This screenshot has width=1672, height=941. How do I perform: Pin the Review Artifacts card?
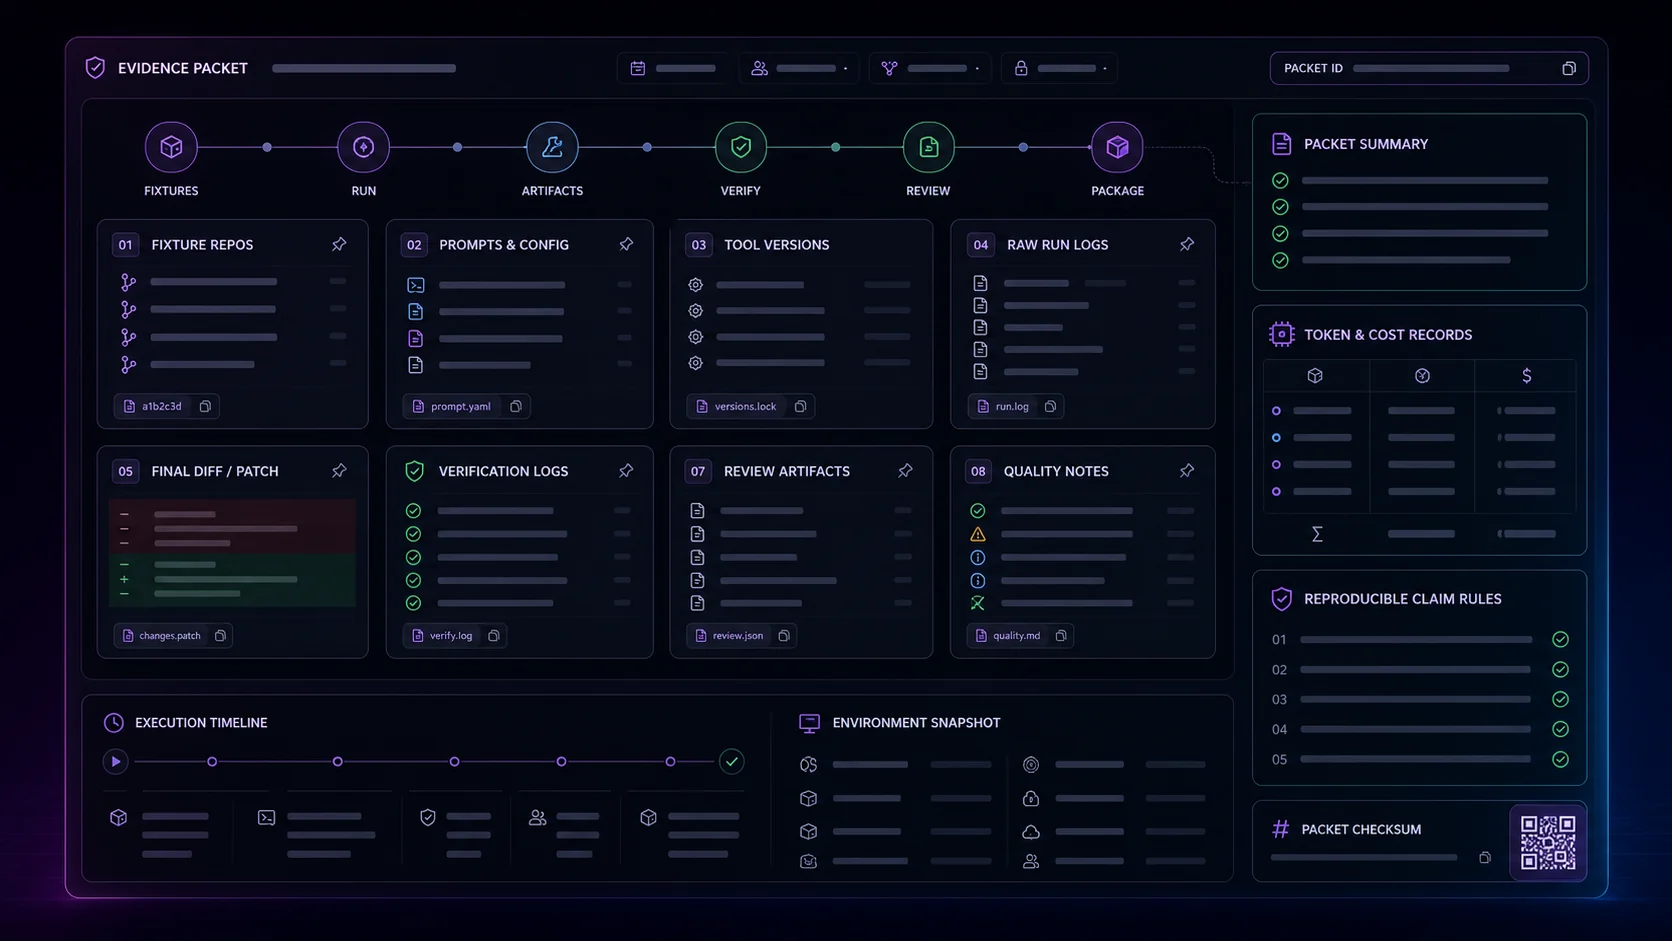click(x=905, y=471)
